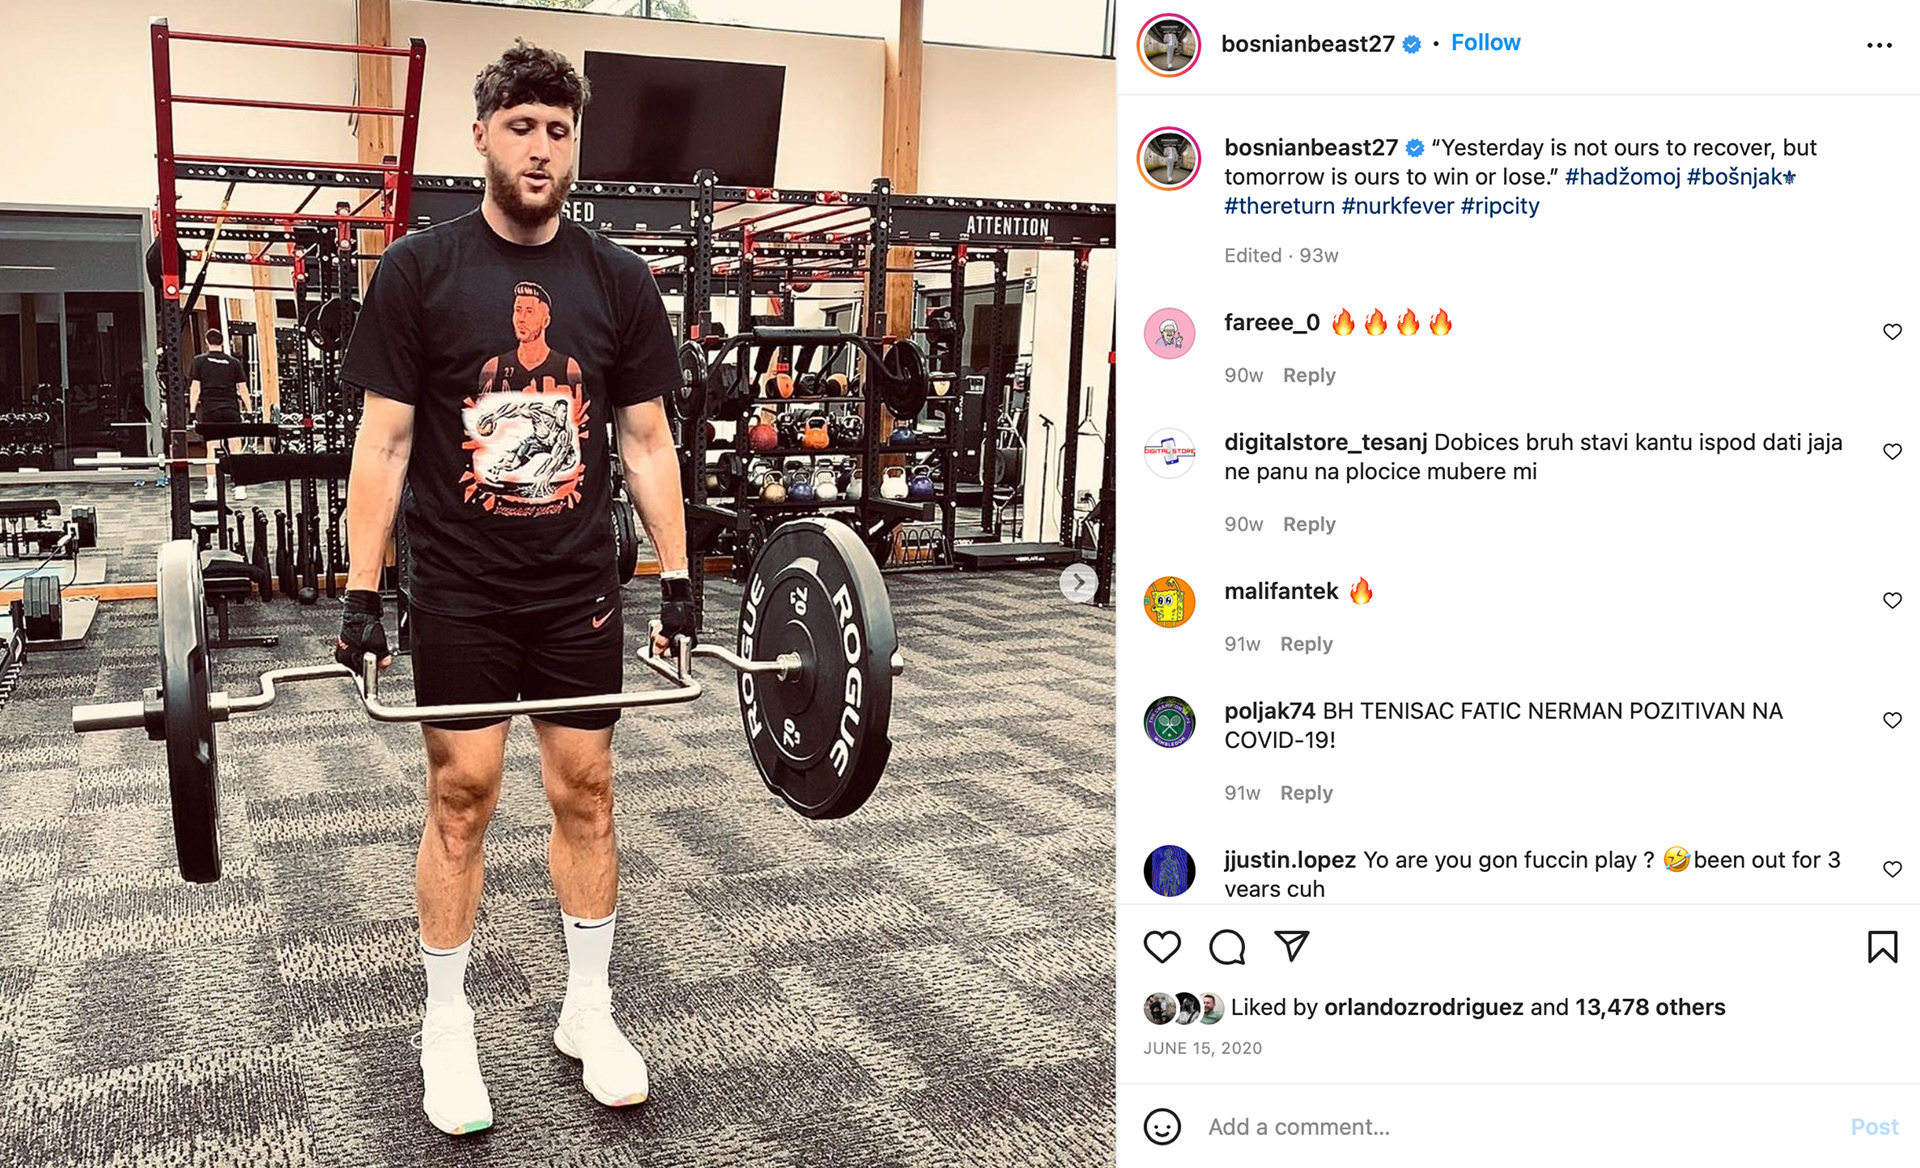1920x1168 pixels.
Task: Like fareee_0's comment
Action: (1892, 332)
